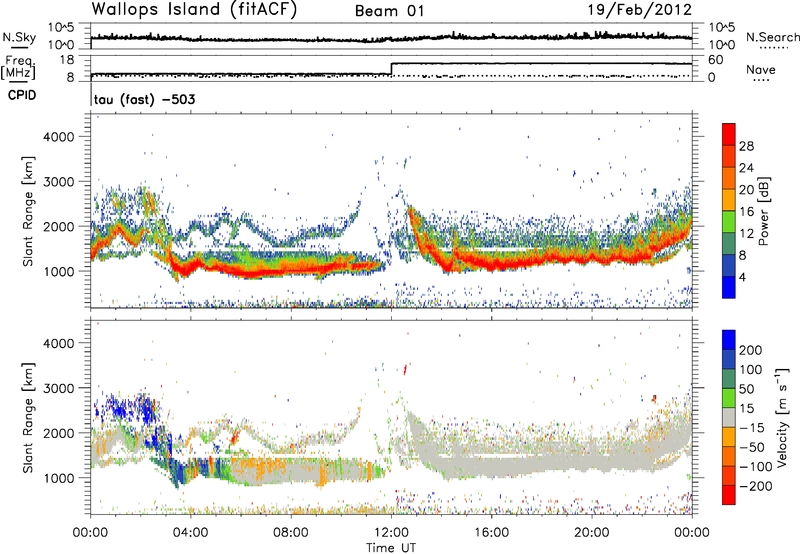
Task: Click the 'Time UT' axis label
Action: coord(391,547)
